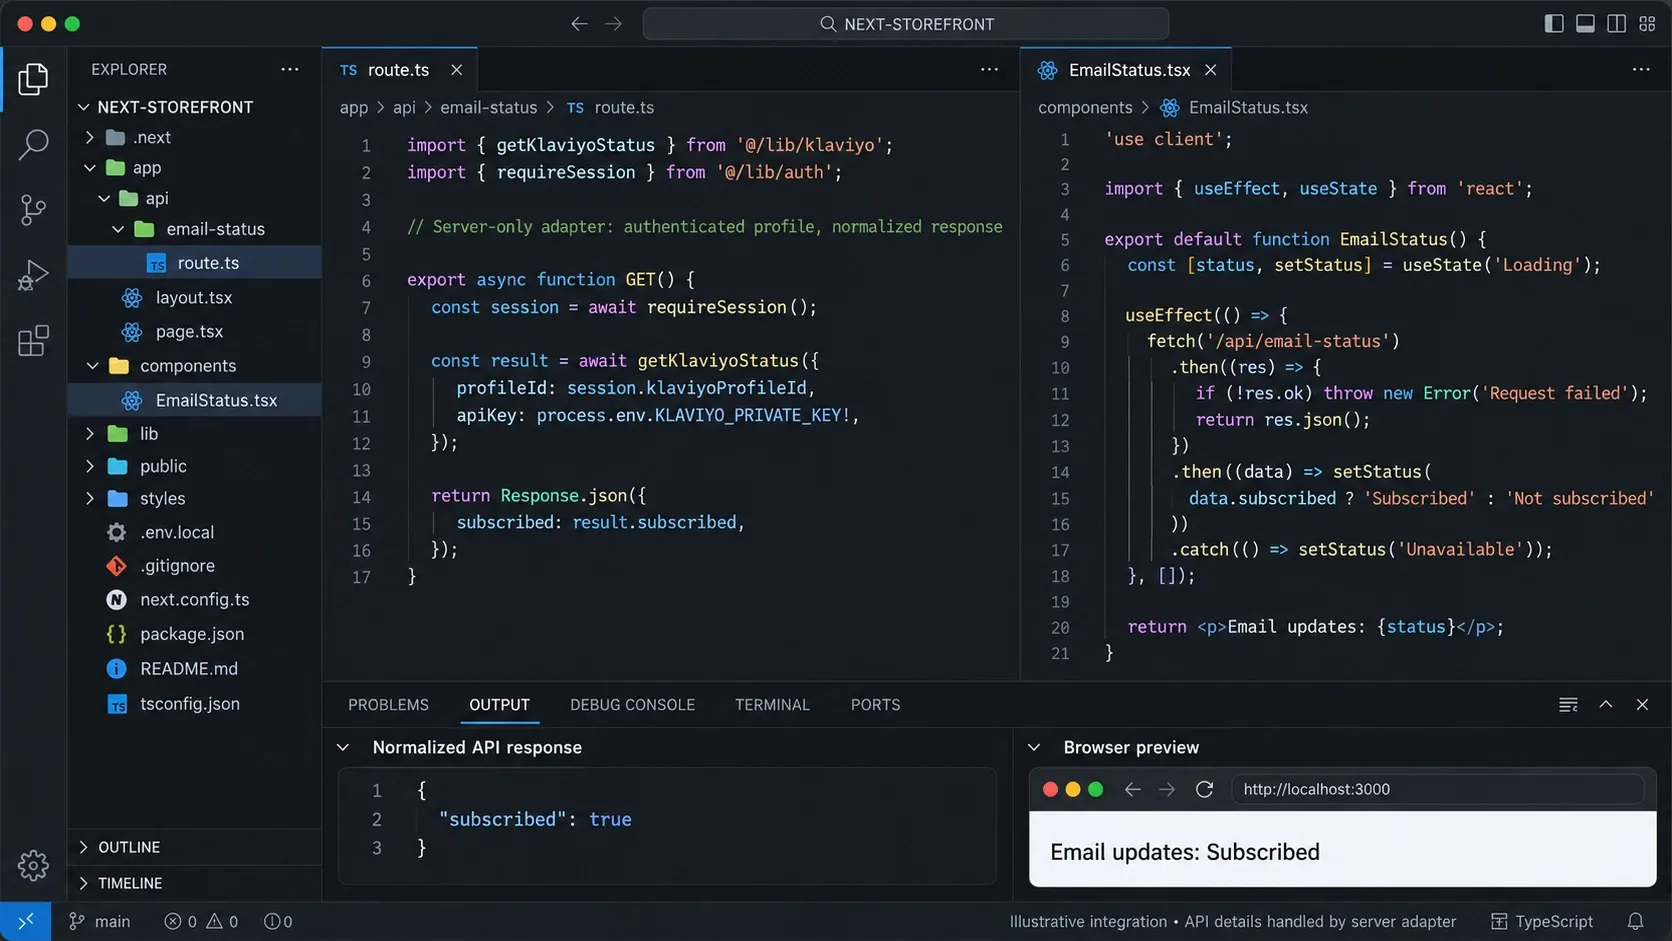Open the Source Control view icon
Screen dimensions: 1672x941
tap(33, 210)
